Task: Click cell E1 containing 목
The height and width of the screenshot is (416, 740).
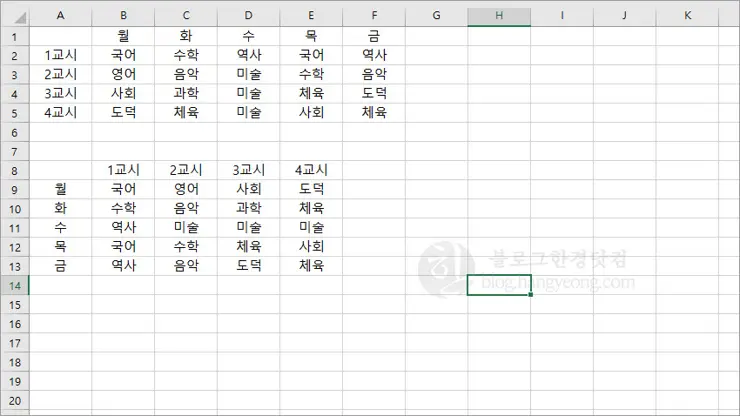Action: click(x=311, y=36)
